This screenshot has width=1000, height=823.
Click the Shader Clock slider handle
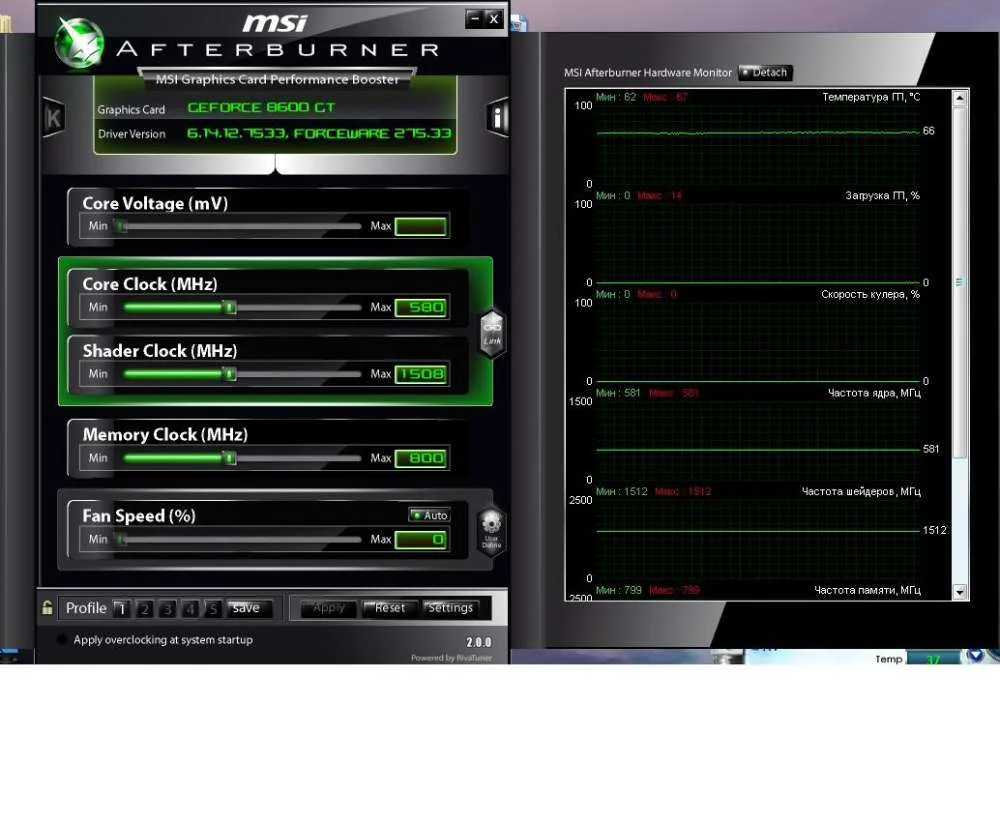(x=230, y=374)
